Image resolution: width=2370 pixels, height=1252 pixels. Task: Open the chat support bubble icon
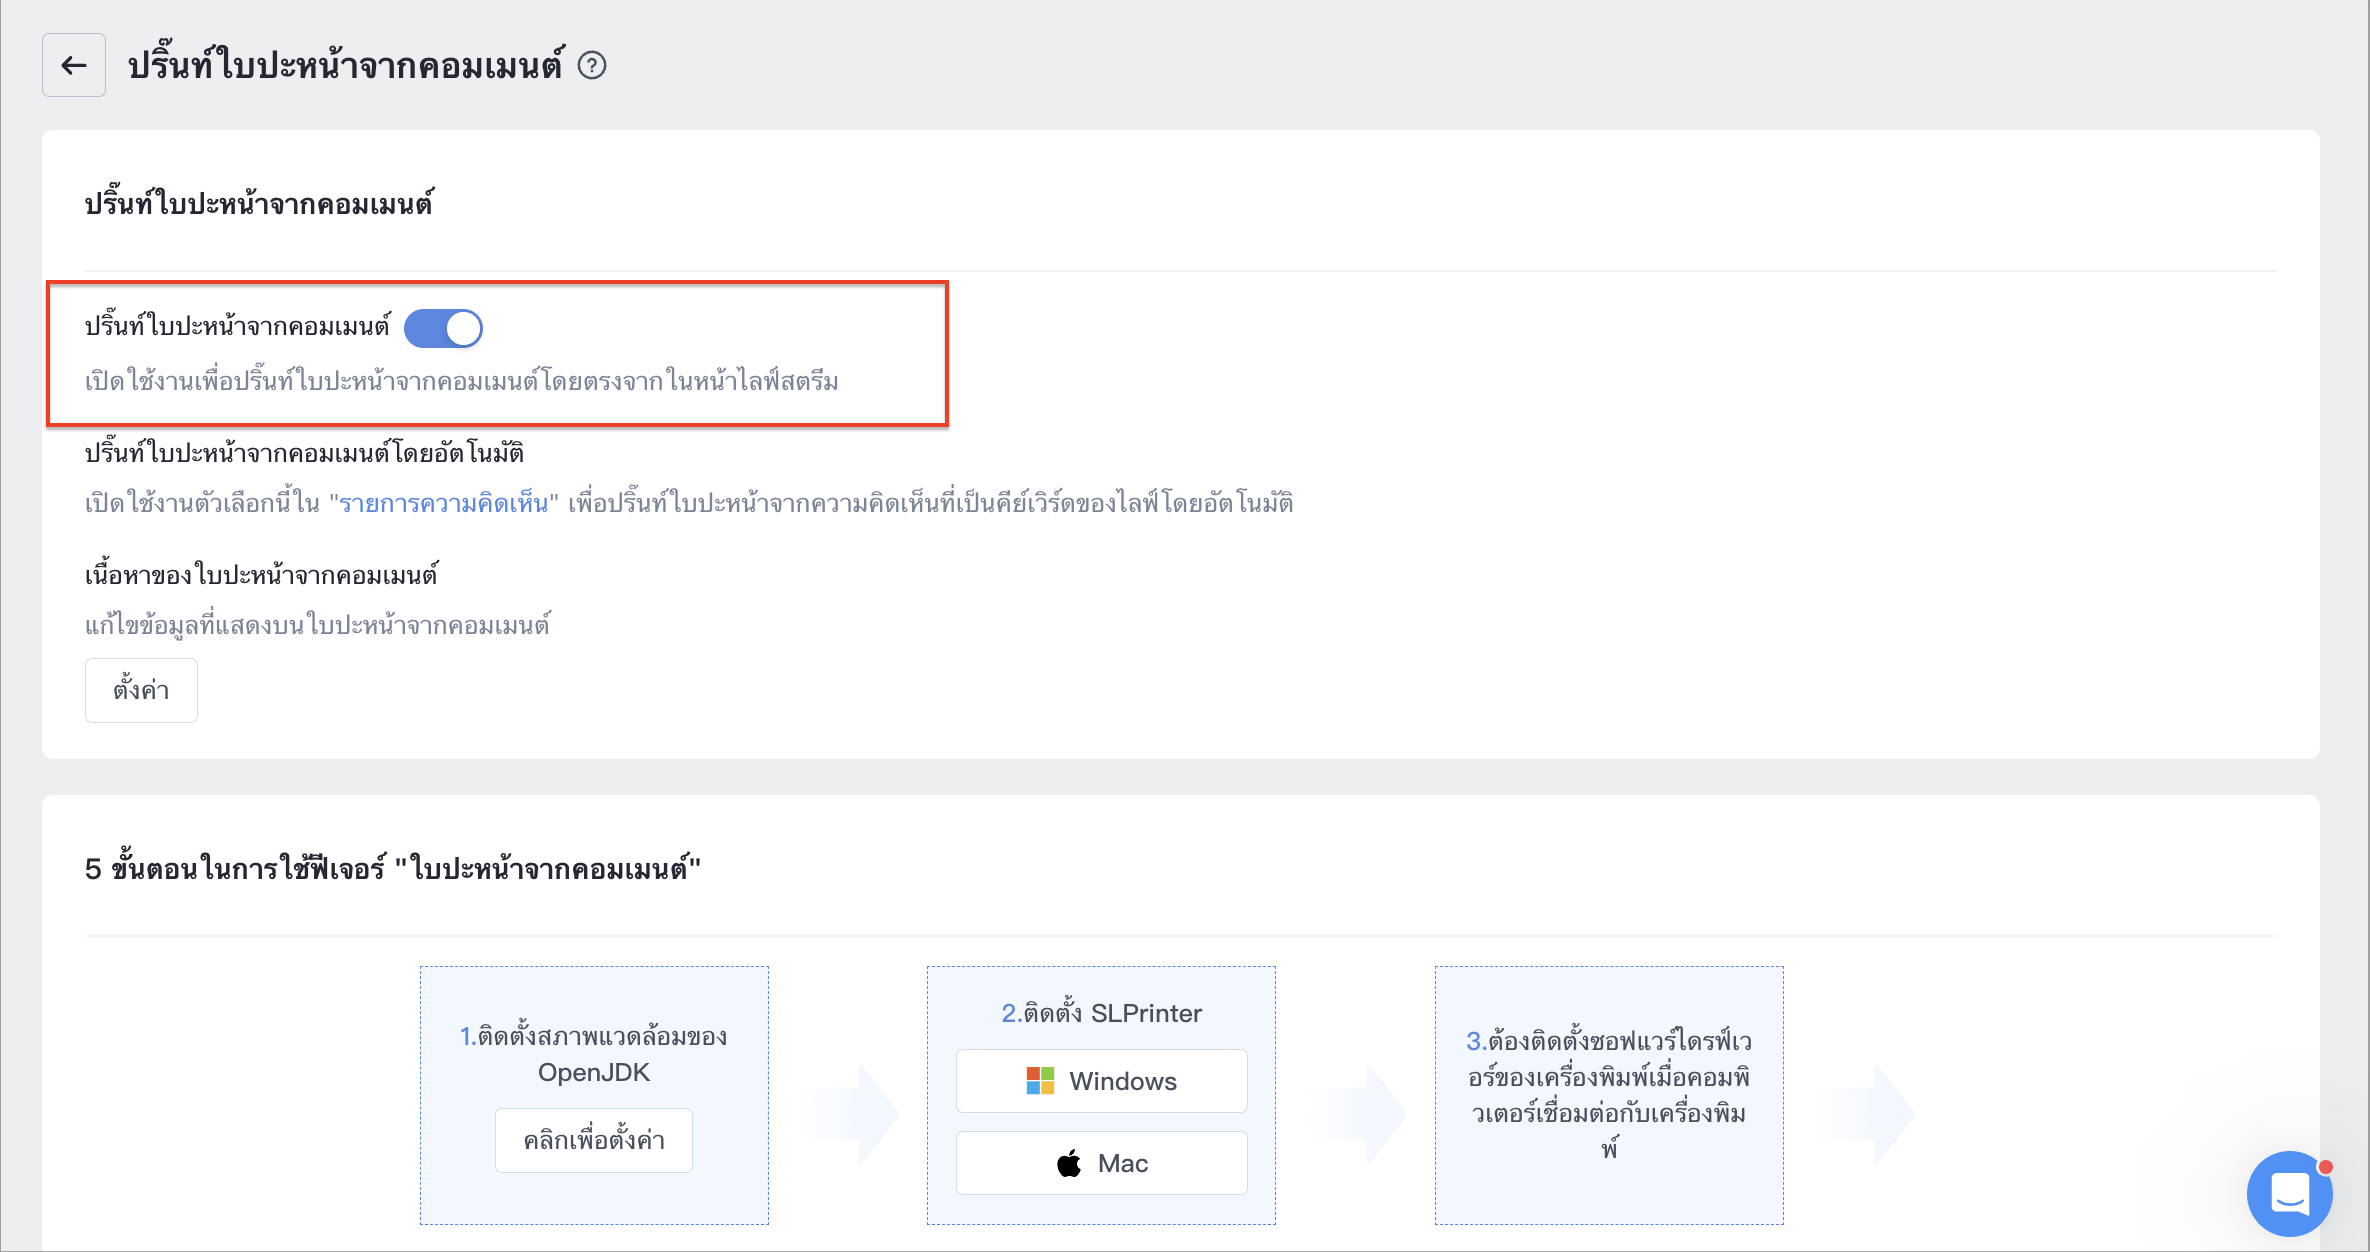pyautogui.click(x=2289, y=1193)
